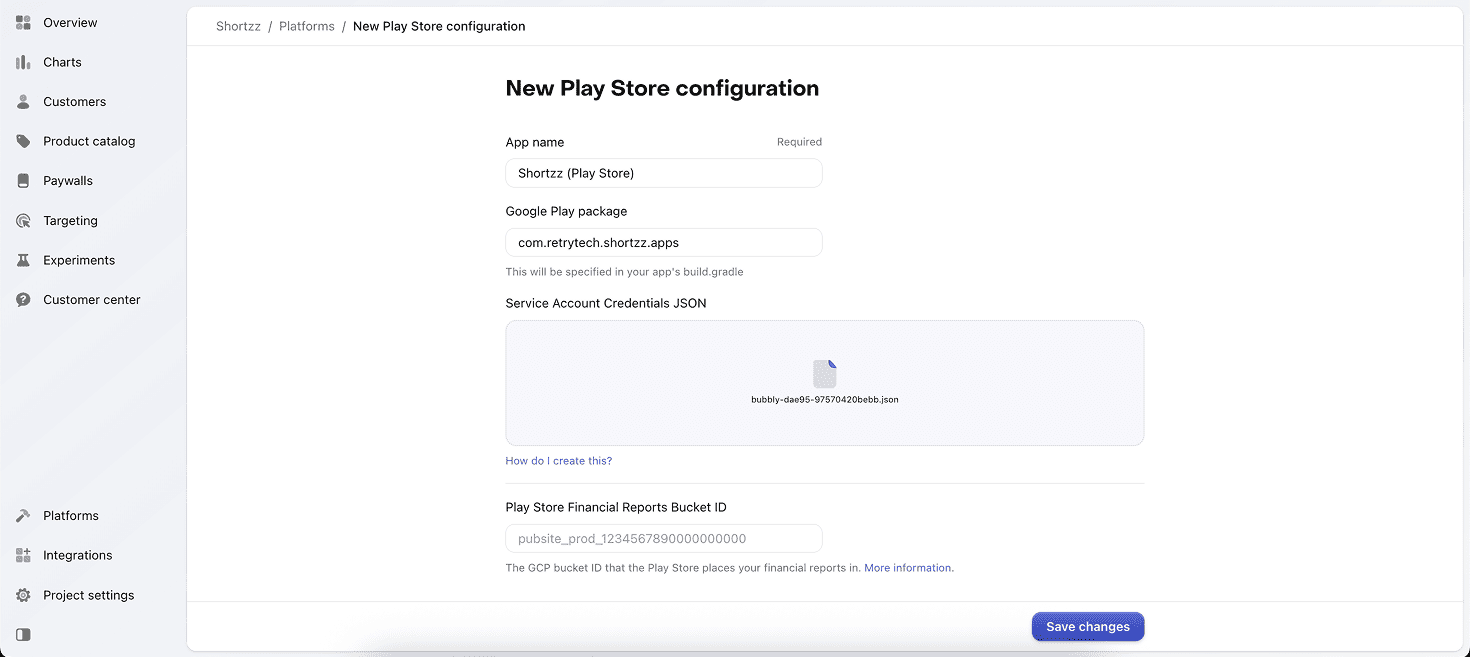Open the More information link
The width and height of the screenshot is (1470, 657).
coord(907,568)
